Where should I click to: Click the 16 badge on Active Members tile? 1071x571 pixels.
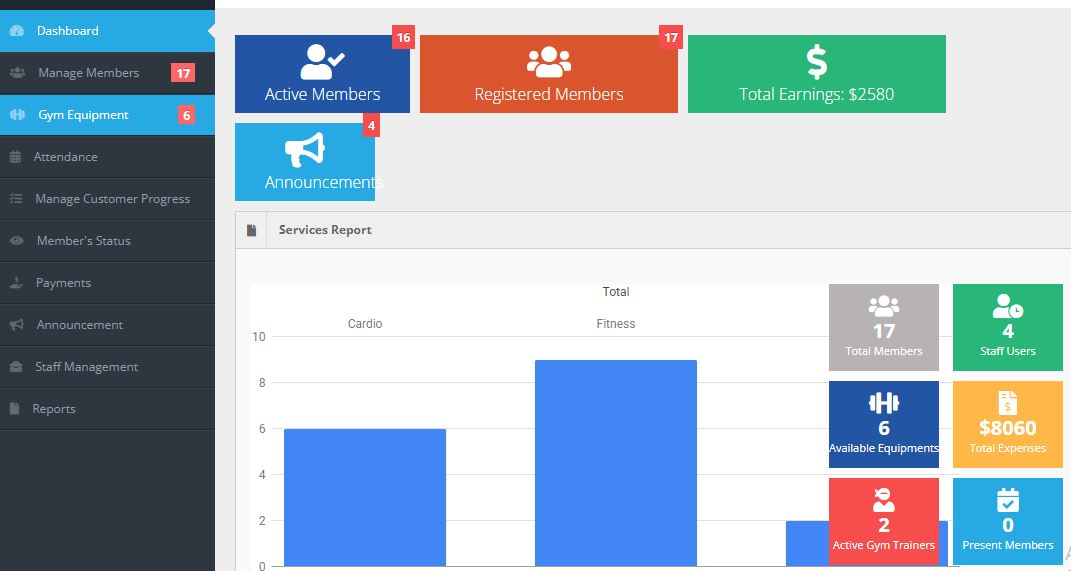pyautogui.click(x=404, y=37)
